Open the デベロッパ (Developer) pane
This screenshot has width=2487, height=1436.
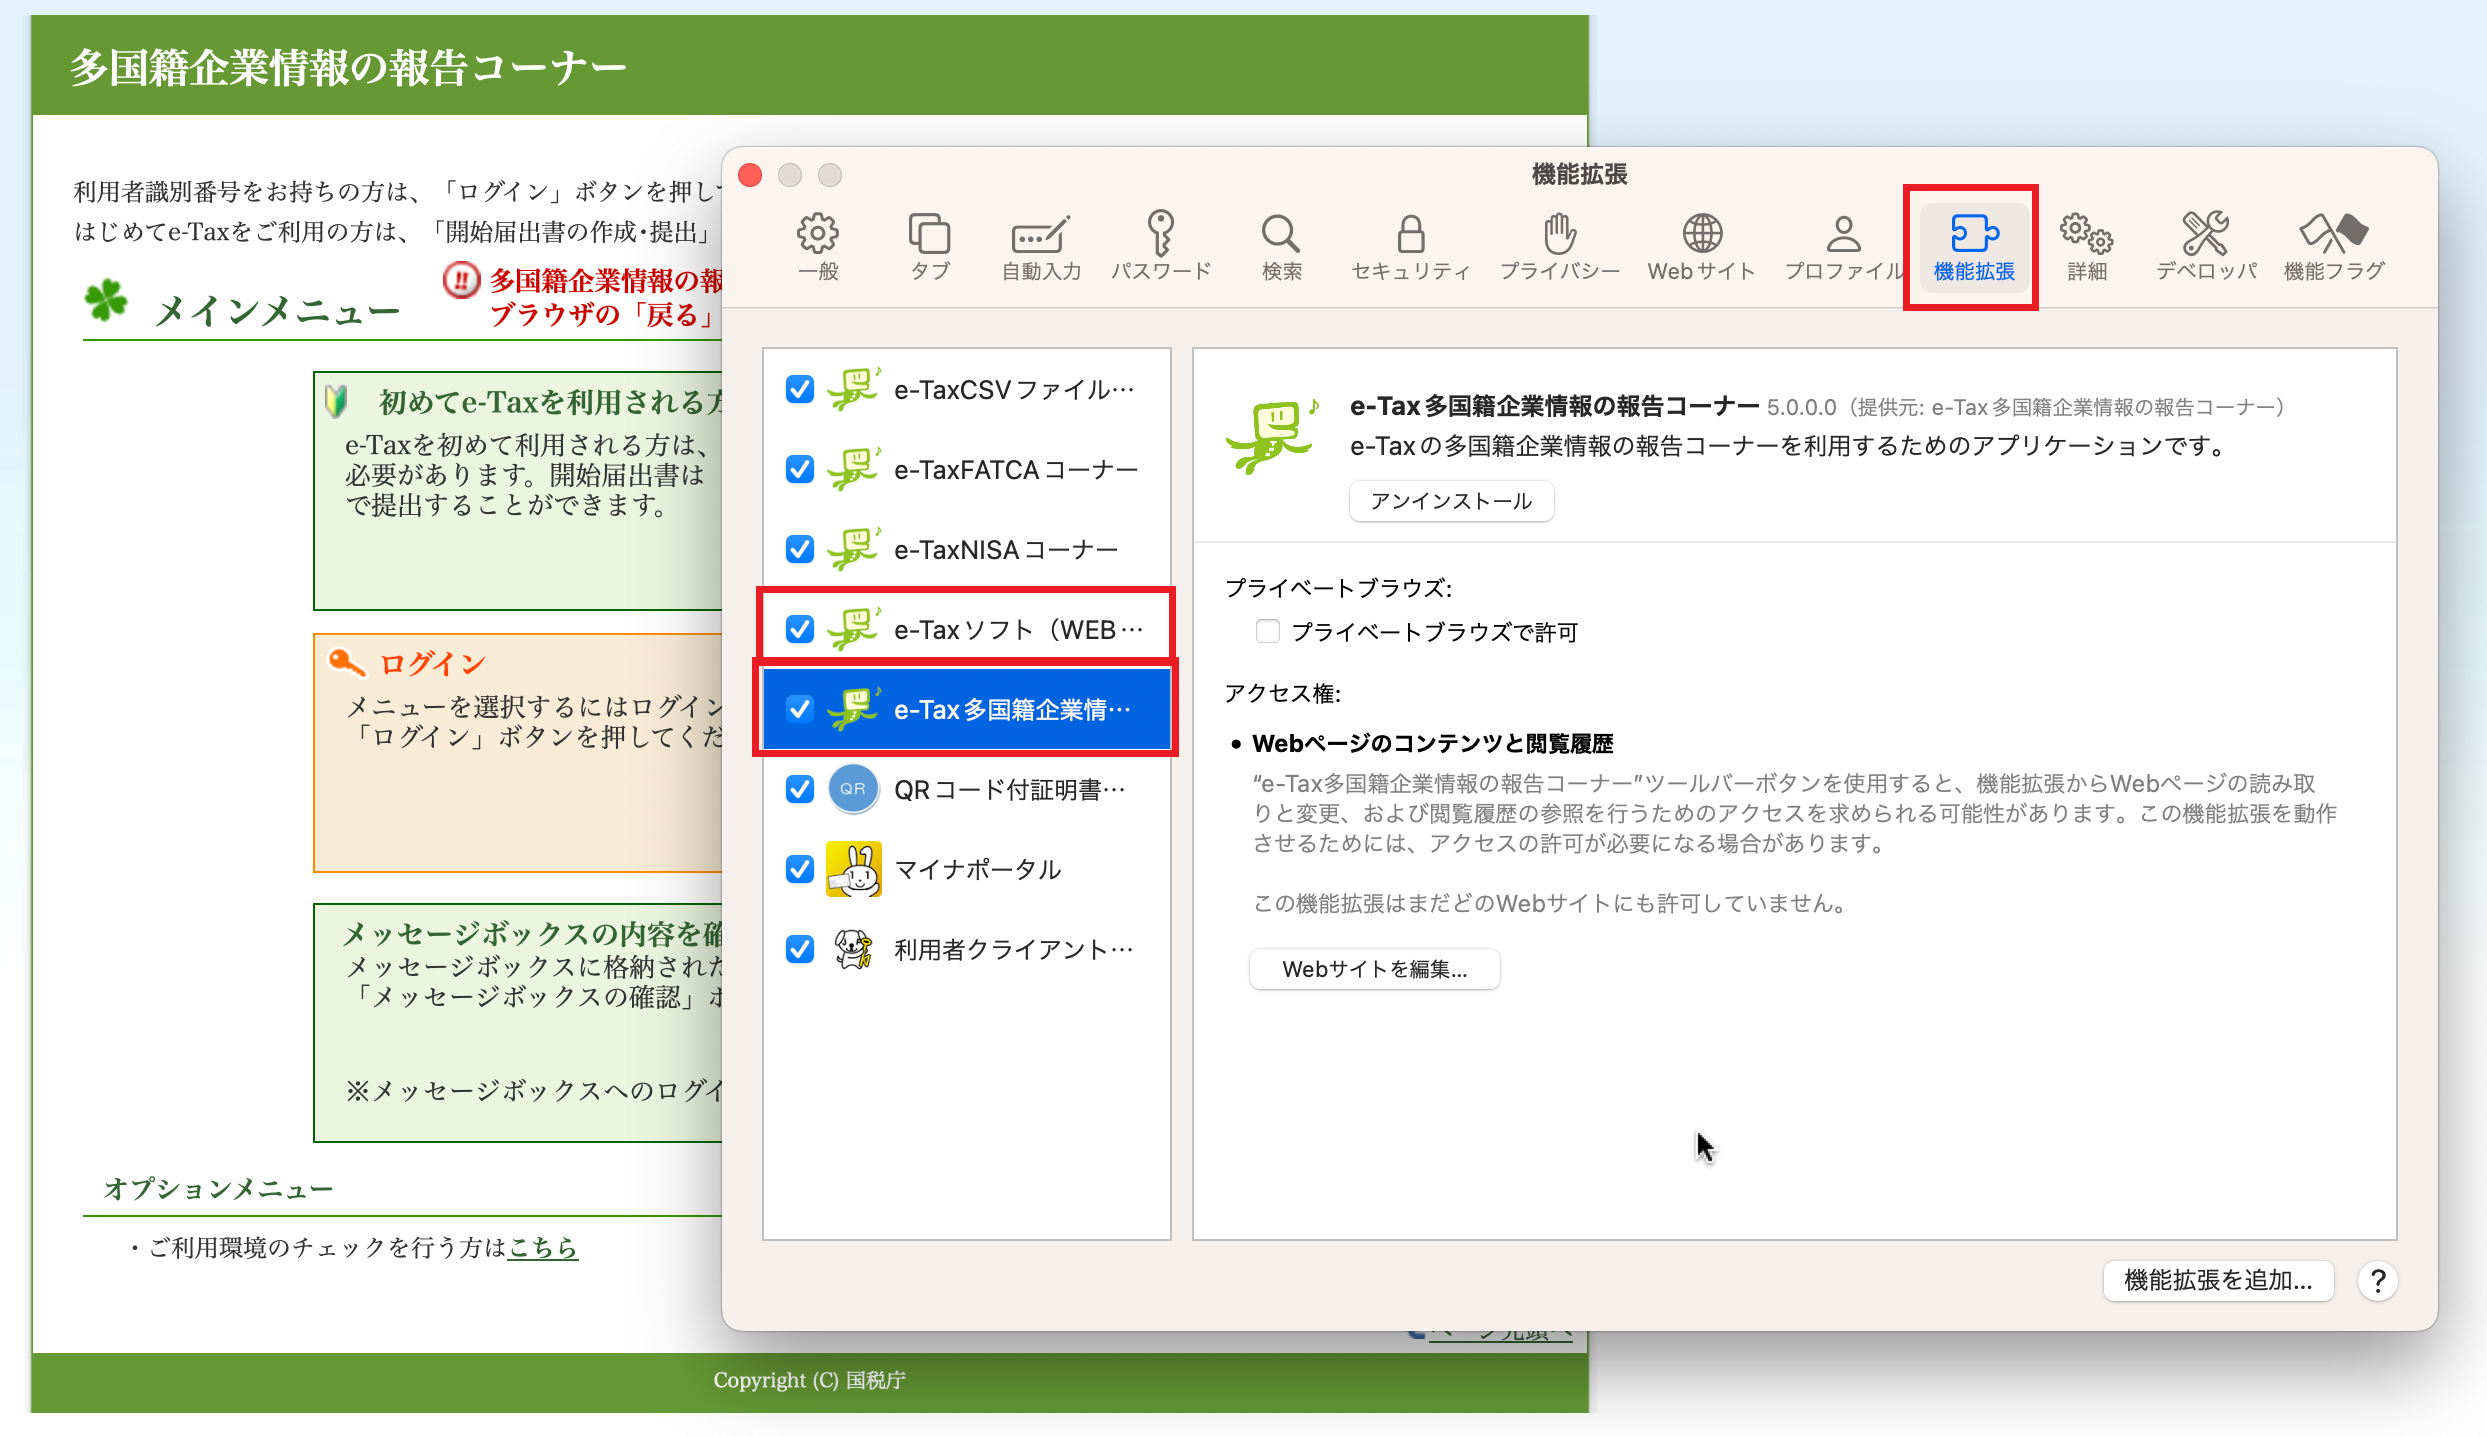(2206, 246)
